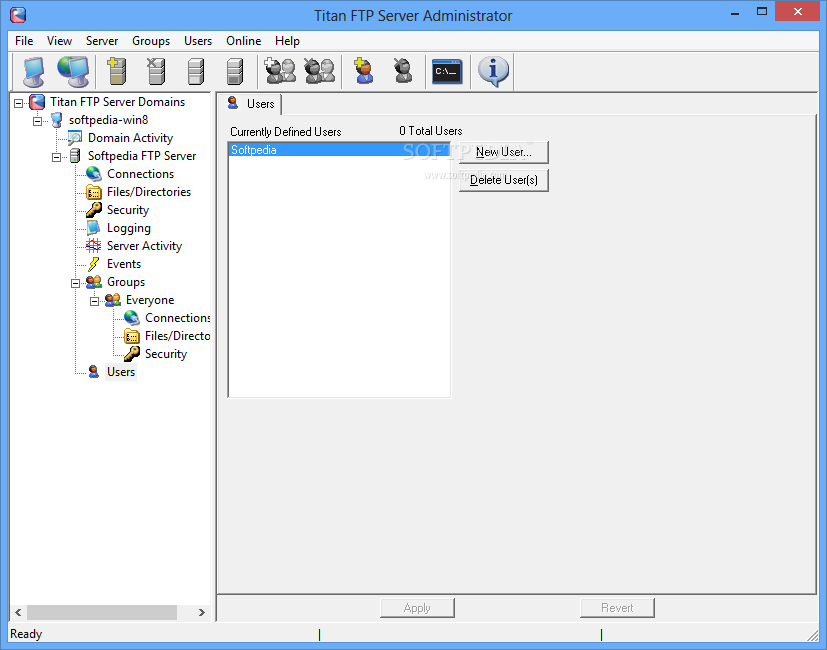This screenshot has height=650, width=827.
Task: Click the Revert button
Action: pos(617,608)
